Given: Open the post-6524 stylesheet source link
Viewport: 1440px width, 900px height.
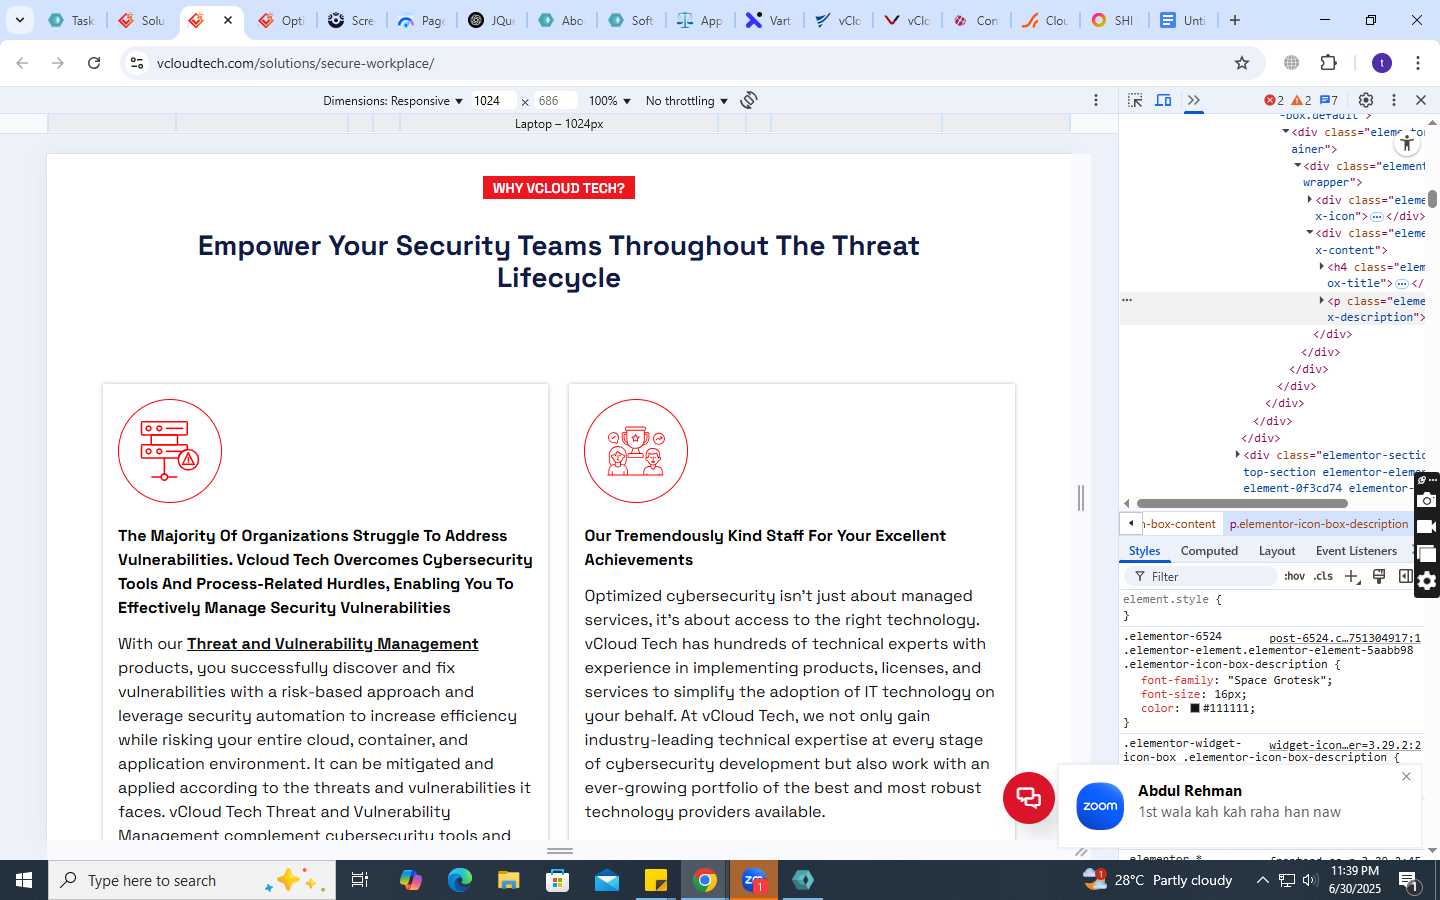Looking at the screenshot, I should (x=1344, y=638).
